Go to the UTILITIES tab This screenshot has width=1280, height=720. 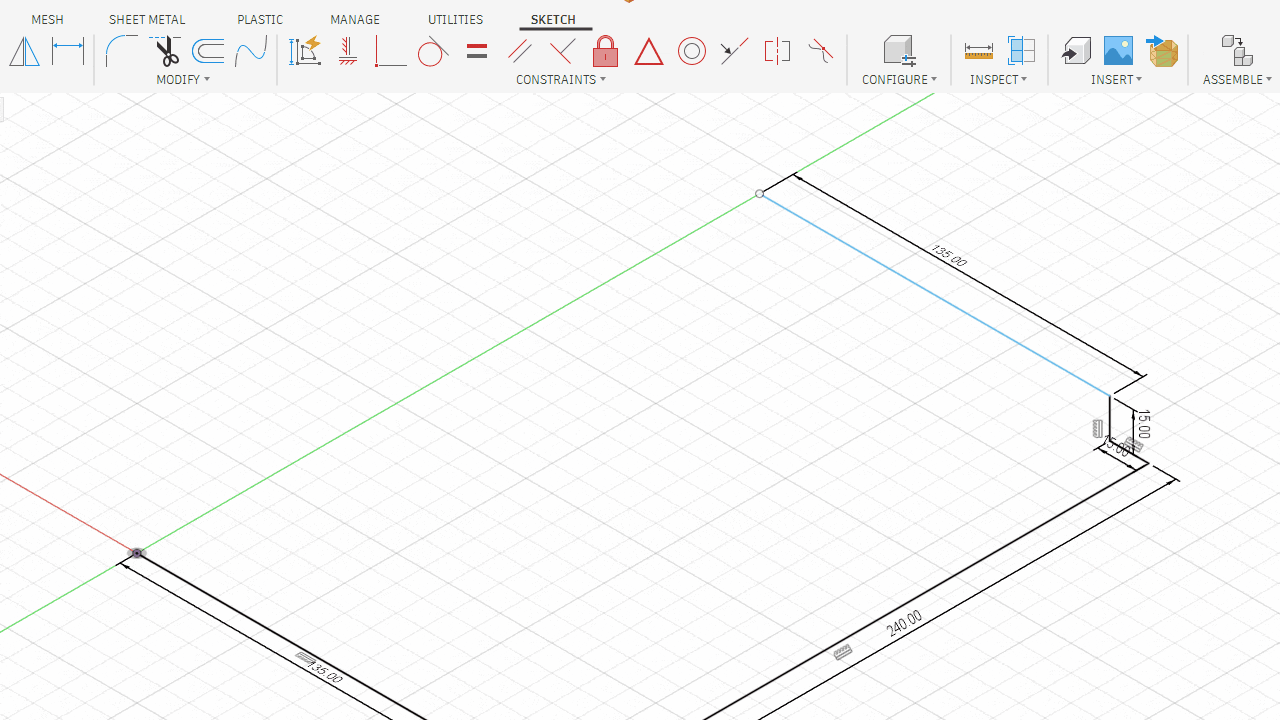pyautogui.click(x=455, y=19)
